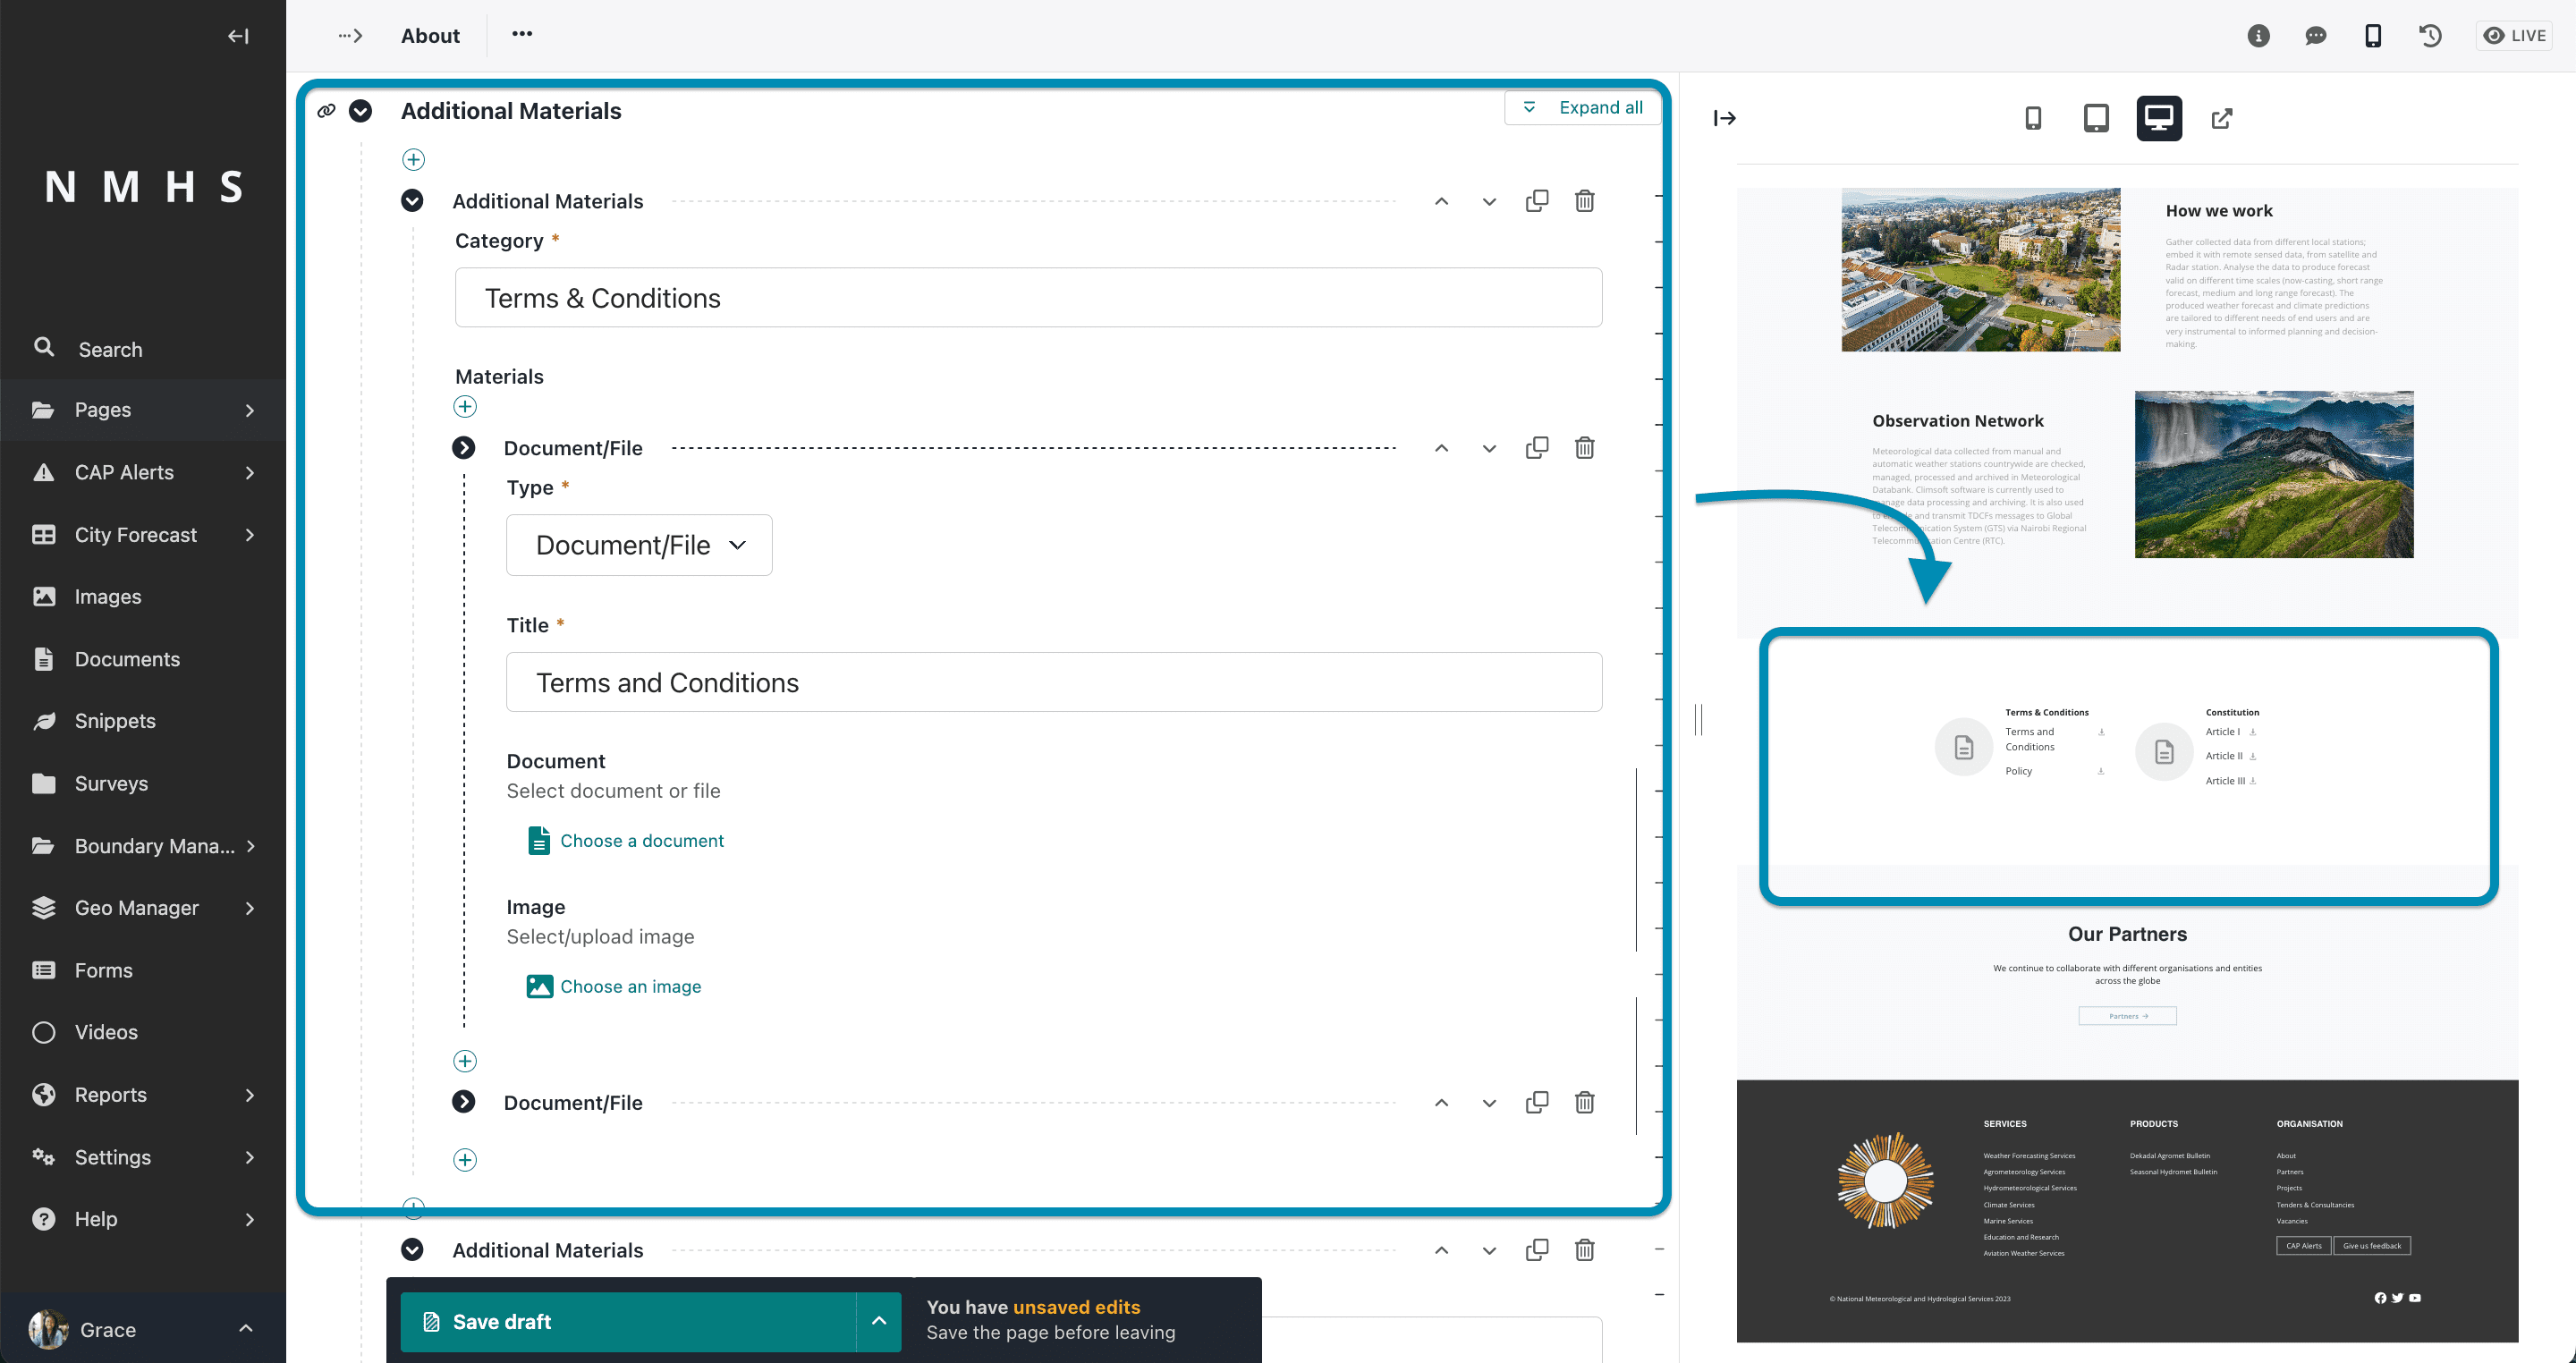The image size is (2576, 1363).
Task: Copy the anchor link for Additional Materials section
Action: (x=326, y=111)
